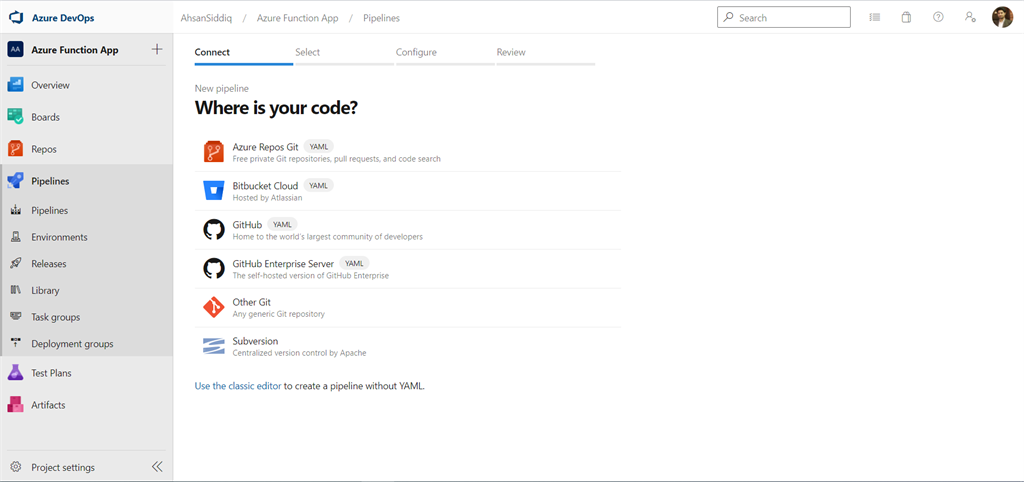Open the Environments menu label
The height and width of the screenshot is (482, 1024).
coord(59,237)
